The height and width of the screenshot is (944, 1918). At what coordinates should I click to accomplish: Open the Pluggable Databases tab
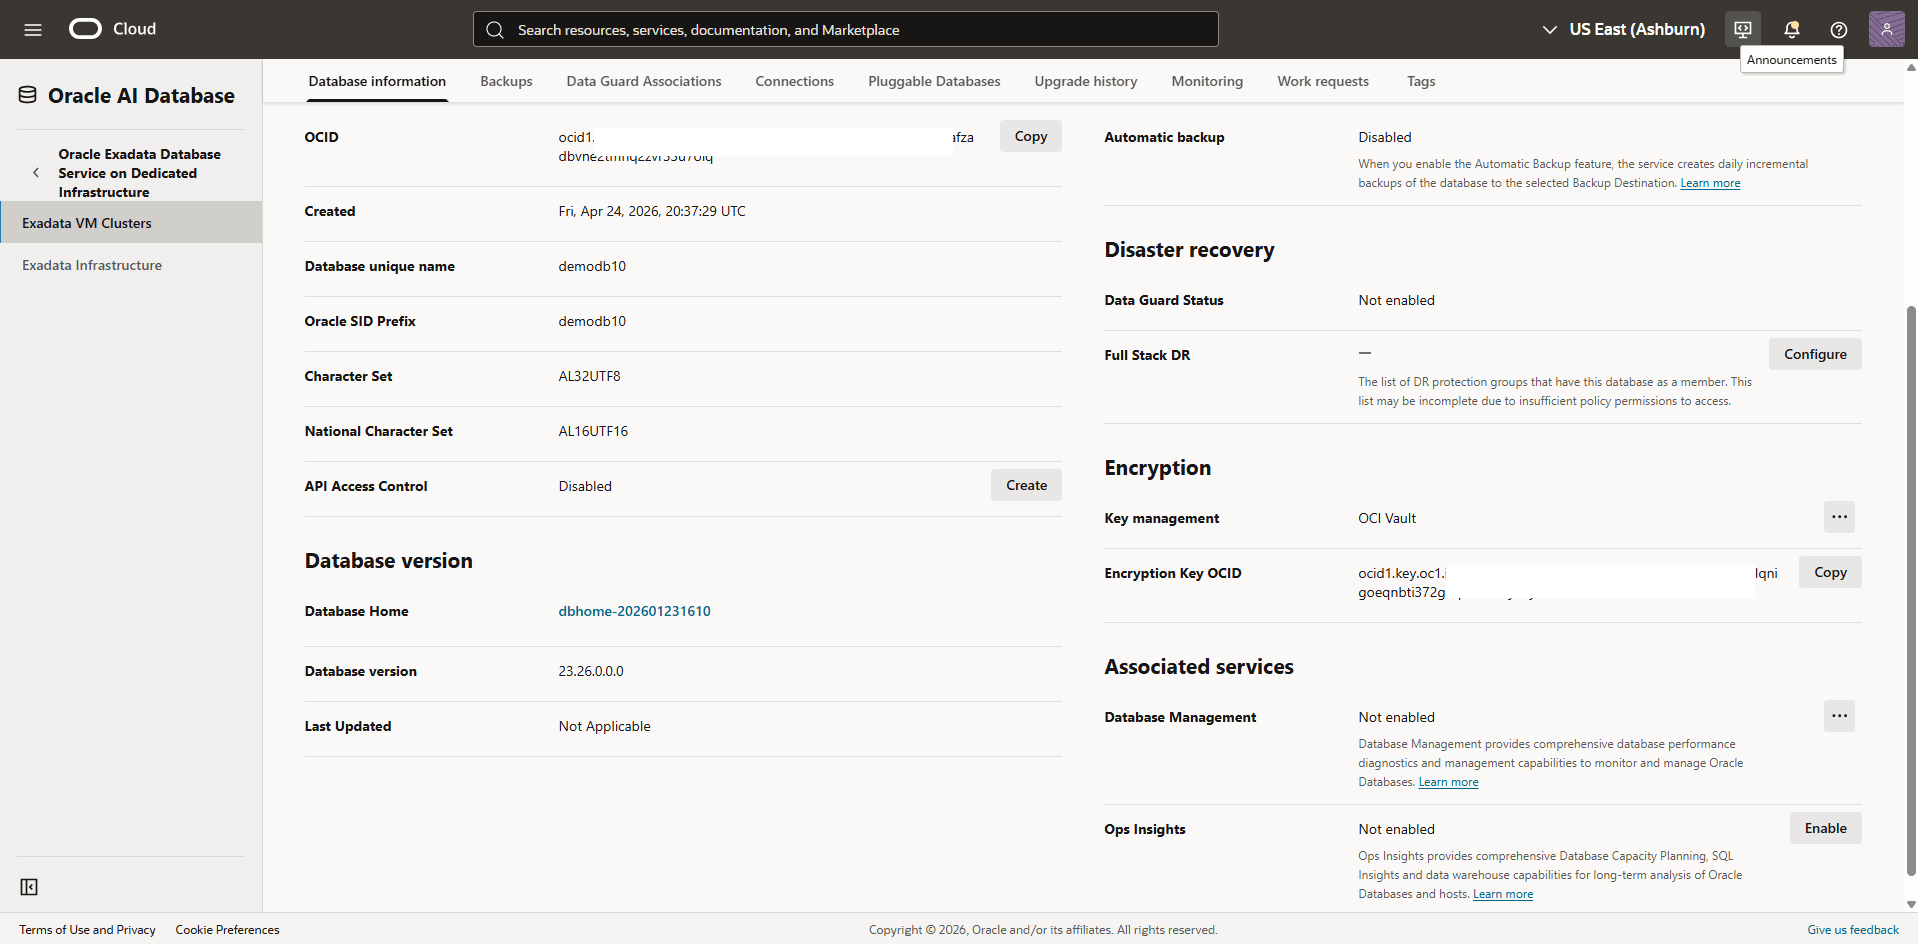[x=934, y=81]
